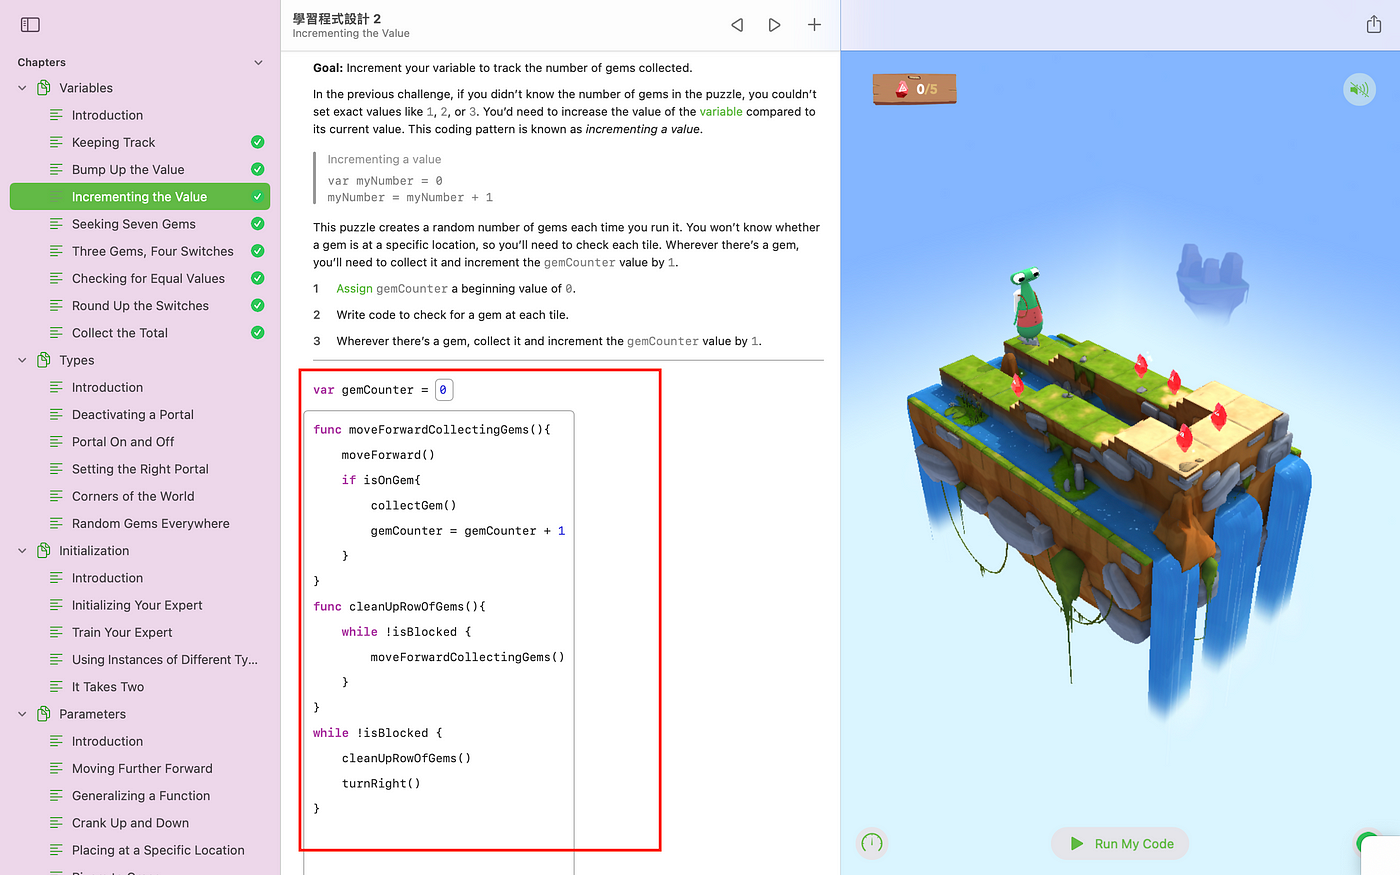1400x875 pixels.
Task: Toggle the sidebar panel icon
Action: [x=30, y=24]
